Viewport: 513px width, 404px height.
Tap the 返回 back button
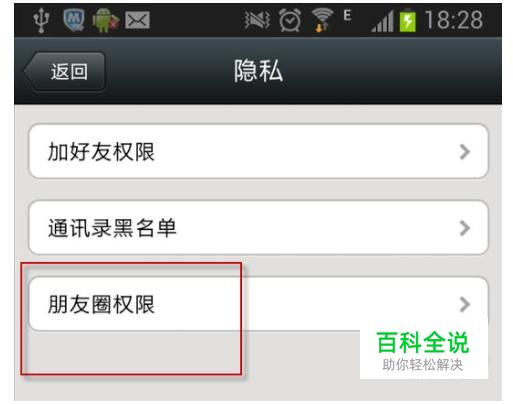coord(64,71)
